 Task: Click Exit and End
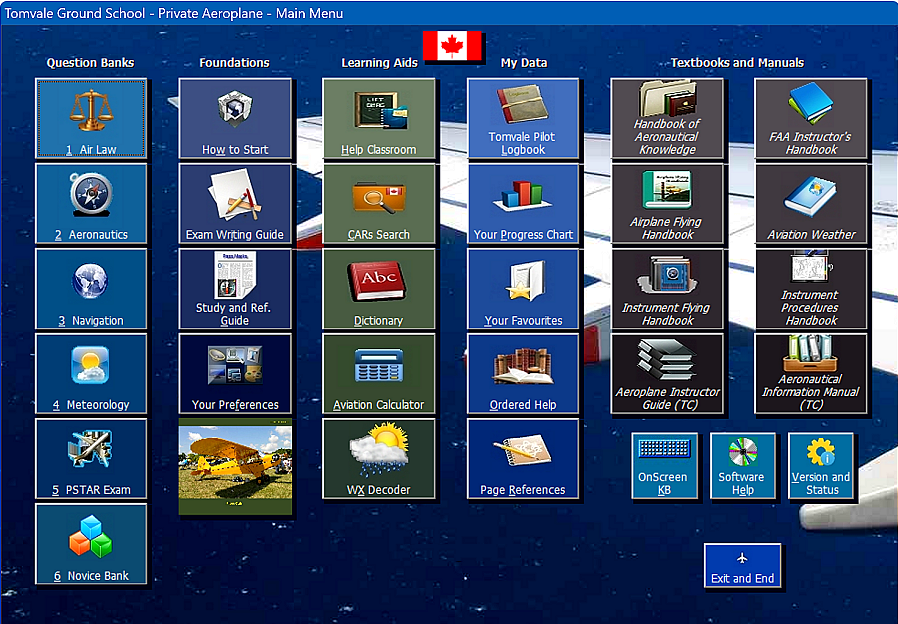click(x=743, y=566)
